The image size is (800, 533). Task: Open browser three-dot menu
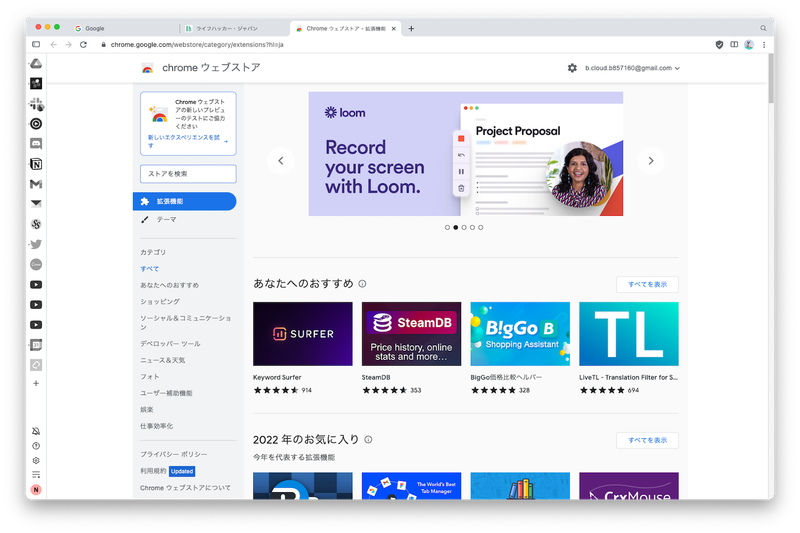[764, 44]
